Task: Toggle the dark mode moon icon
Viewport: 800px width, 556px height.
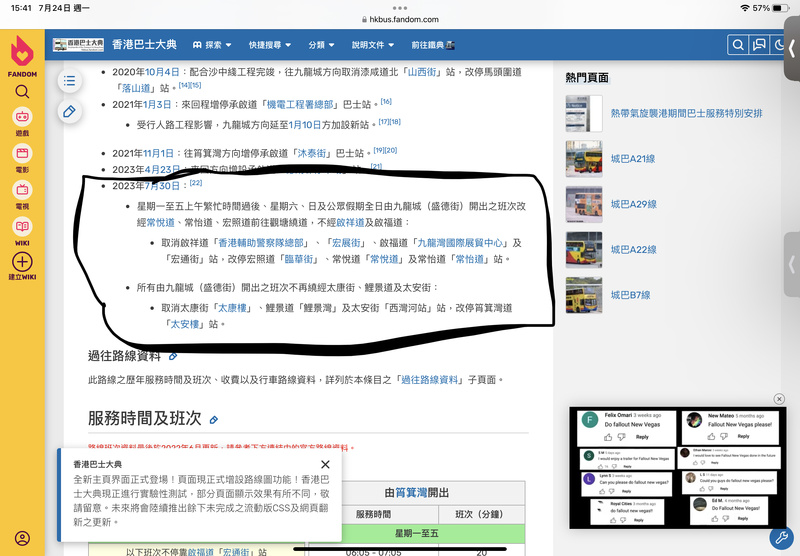Action: tap(779, 45)
